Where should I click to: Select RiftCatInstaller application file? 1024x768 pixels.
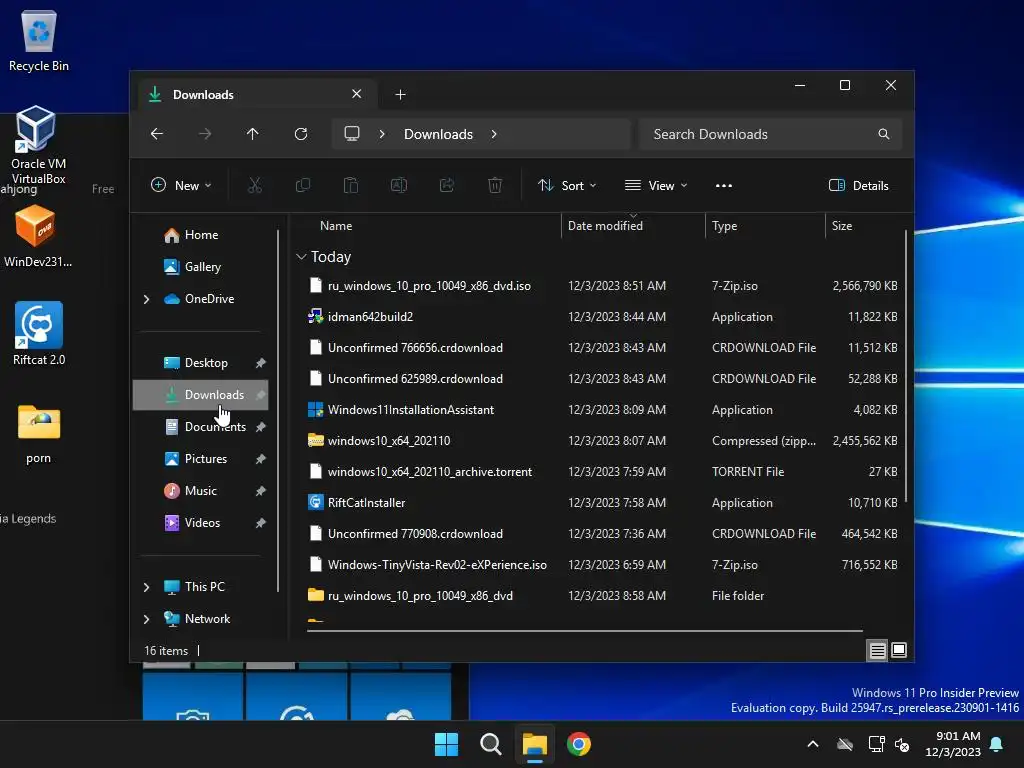[x=366, y=503]
